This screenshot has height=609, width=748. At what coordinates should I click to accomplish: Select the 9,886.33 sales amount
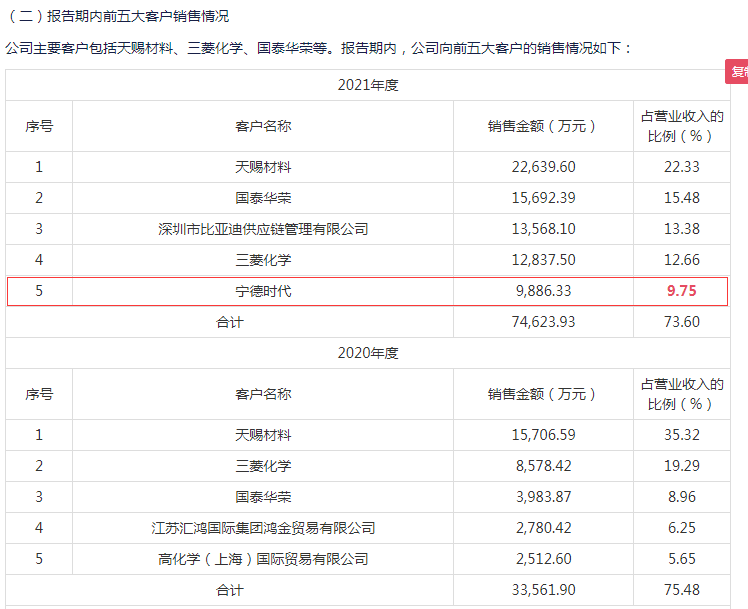pyautogui.click(x=543, y=291)
